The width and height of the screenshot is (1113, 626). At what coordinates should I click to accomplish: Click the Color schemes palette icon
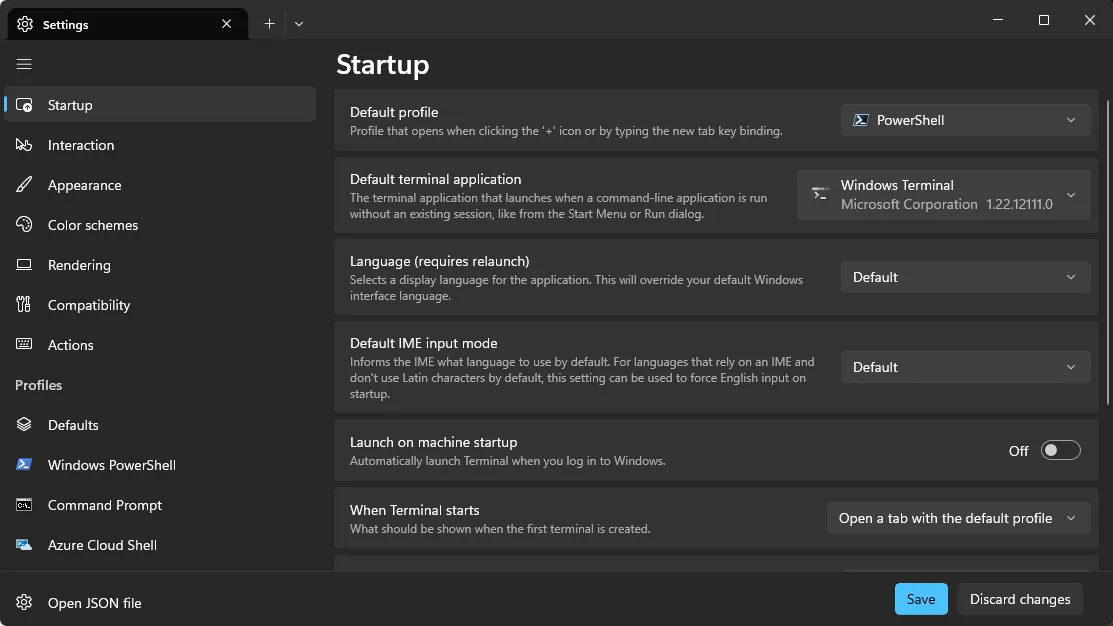tap(24, 225)
